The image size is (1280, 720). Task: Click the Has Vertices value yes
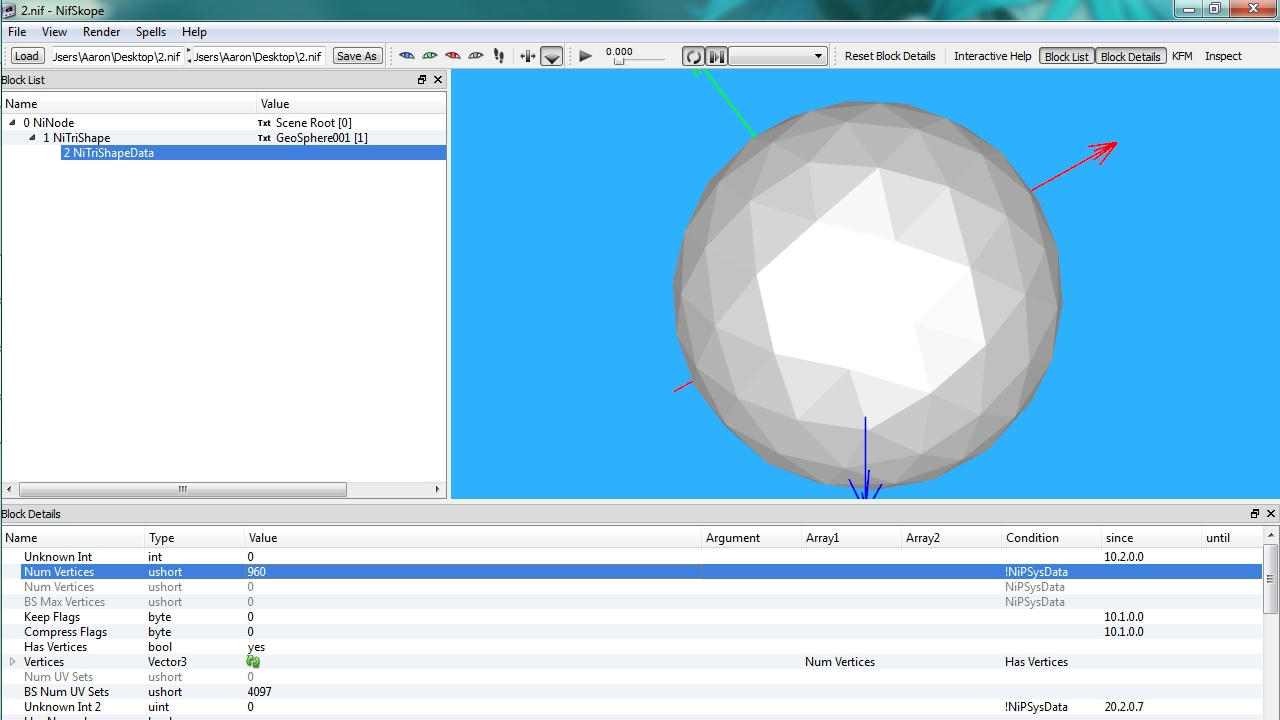click(256, 647)
